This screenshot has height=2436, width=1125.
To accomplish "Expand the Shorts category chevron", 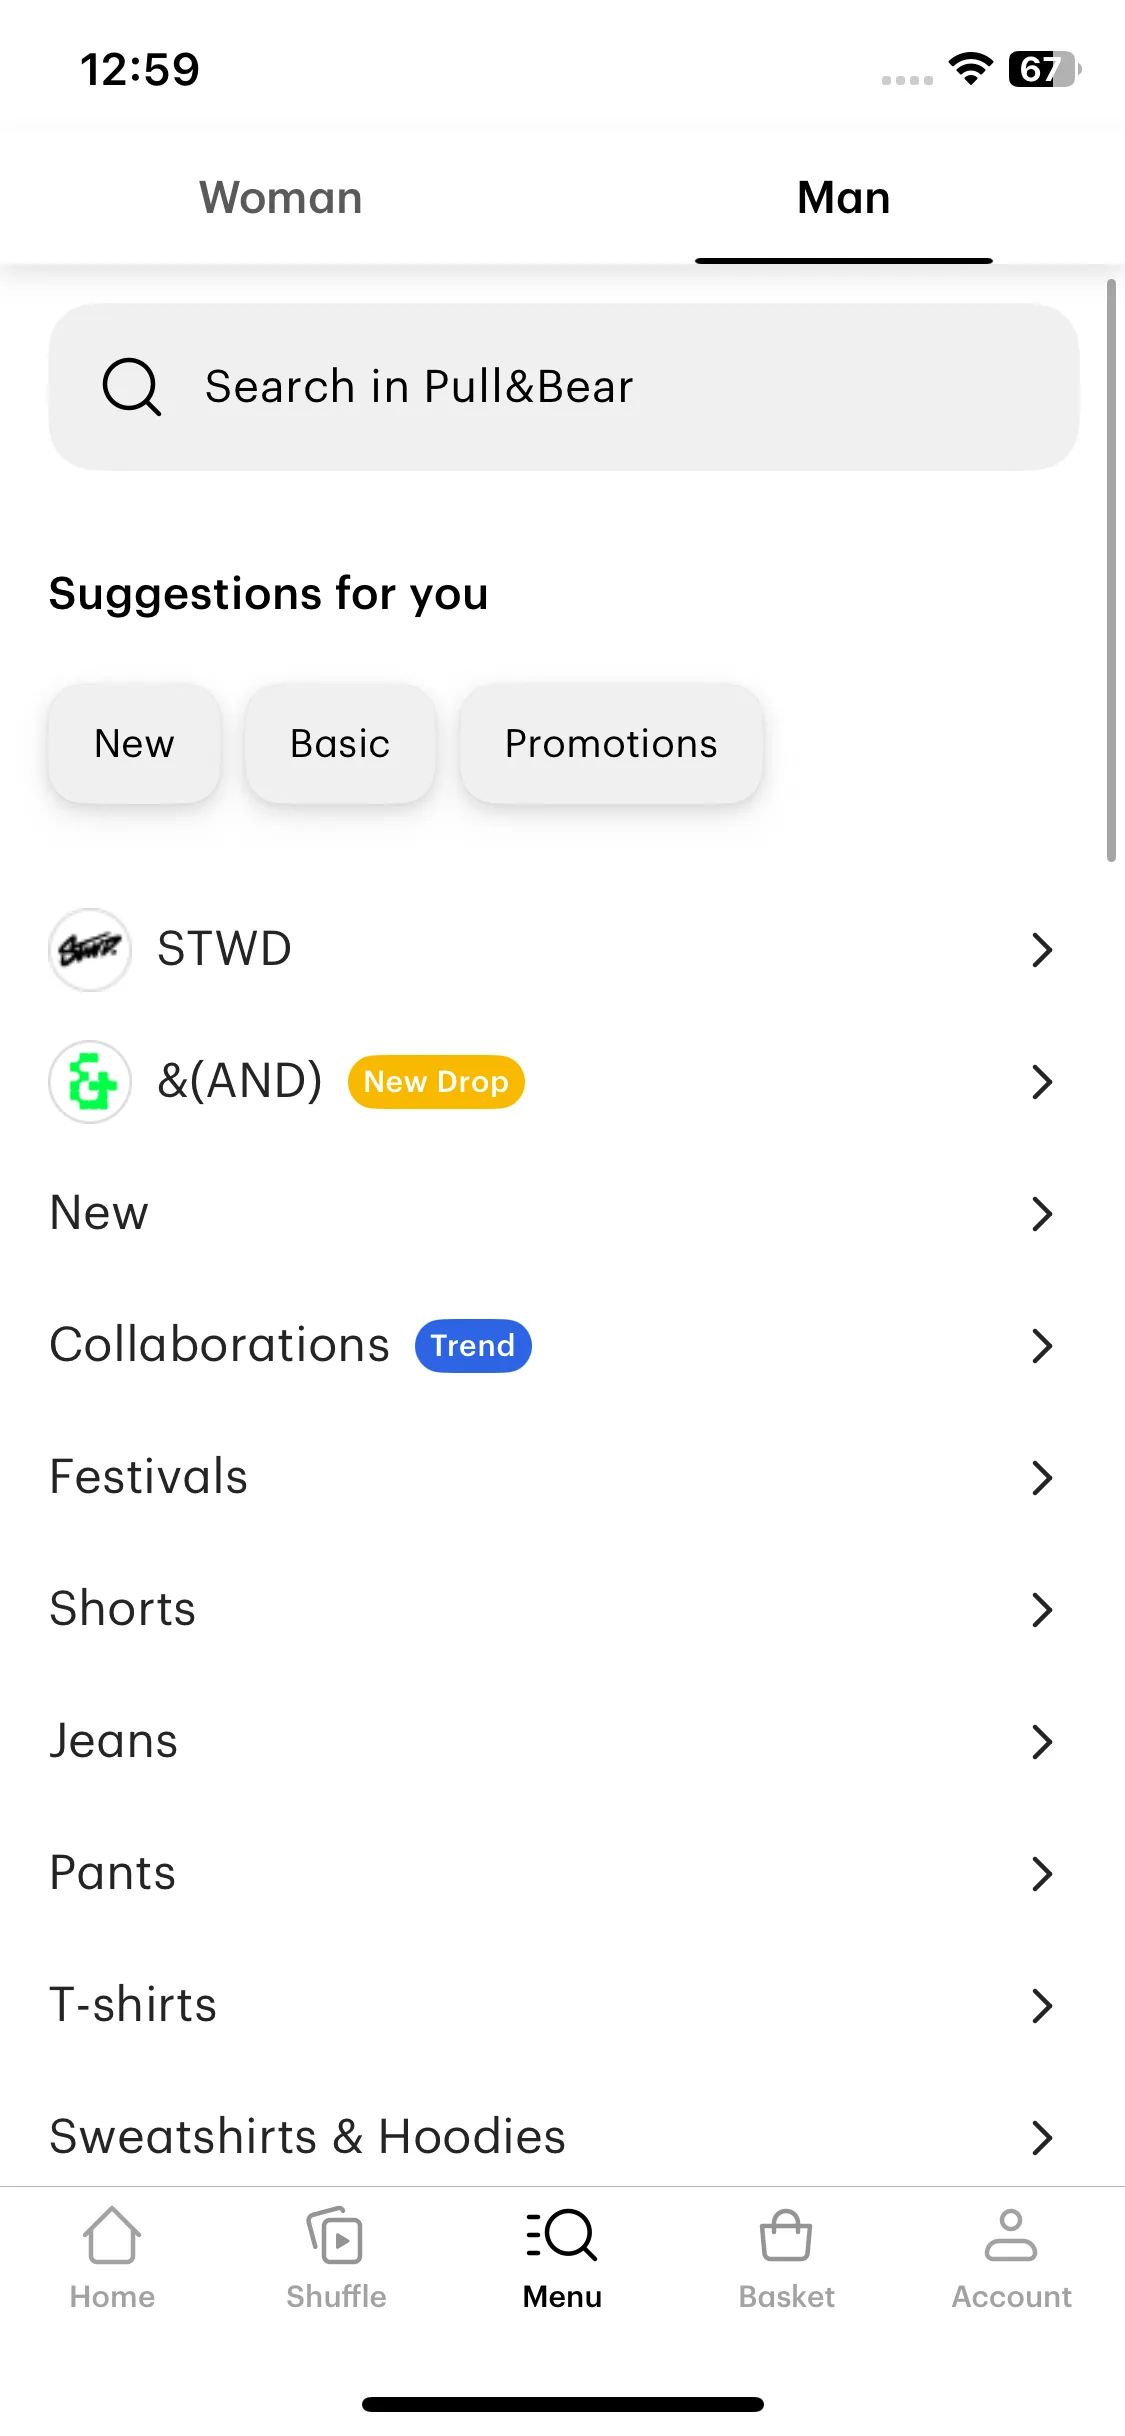I will pyautogui.click(x=1042, y=1610).
